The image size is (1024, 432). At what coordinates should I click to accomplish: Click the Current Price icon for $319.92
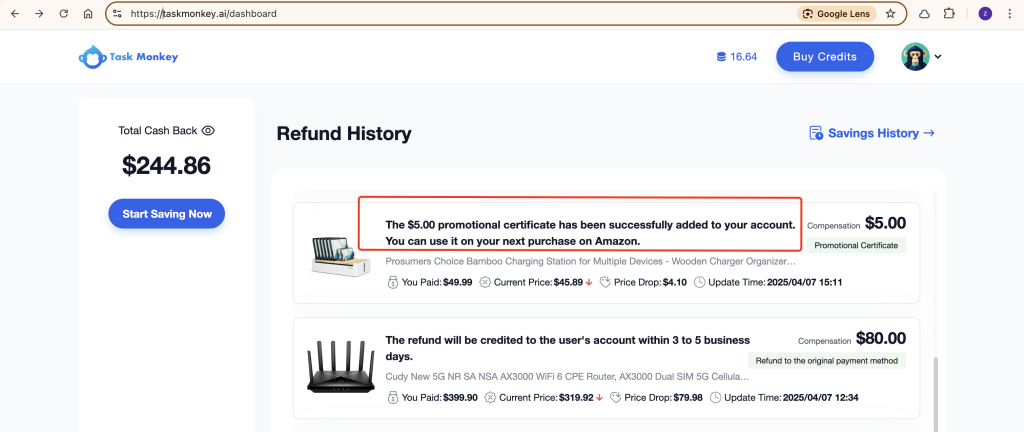490,397
